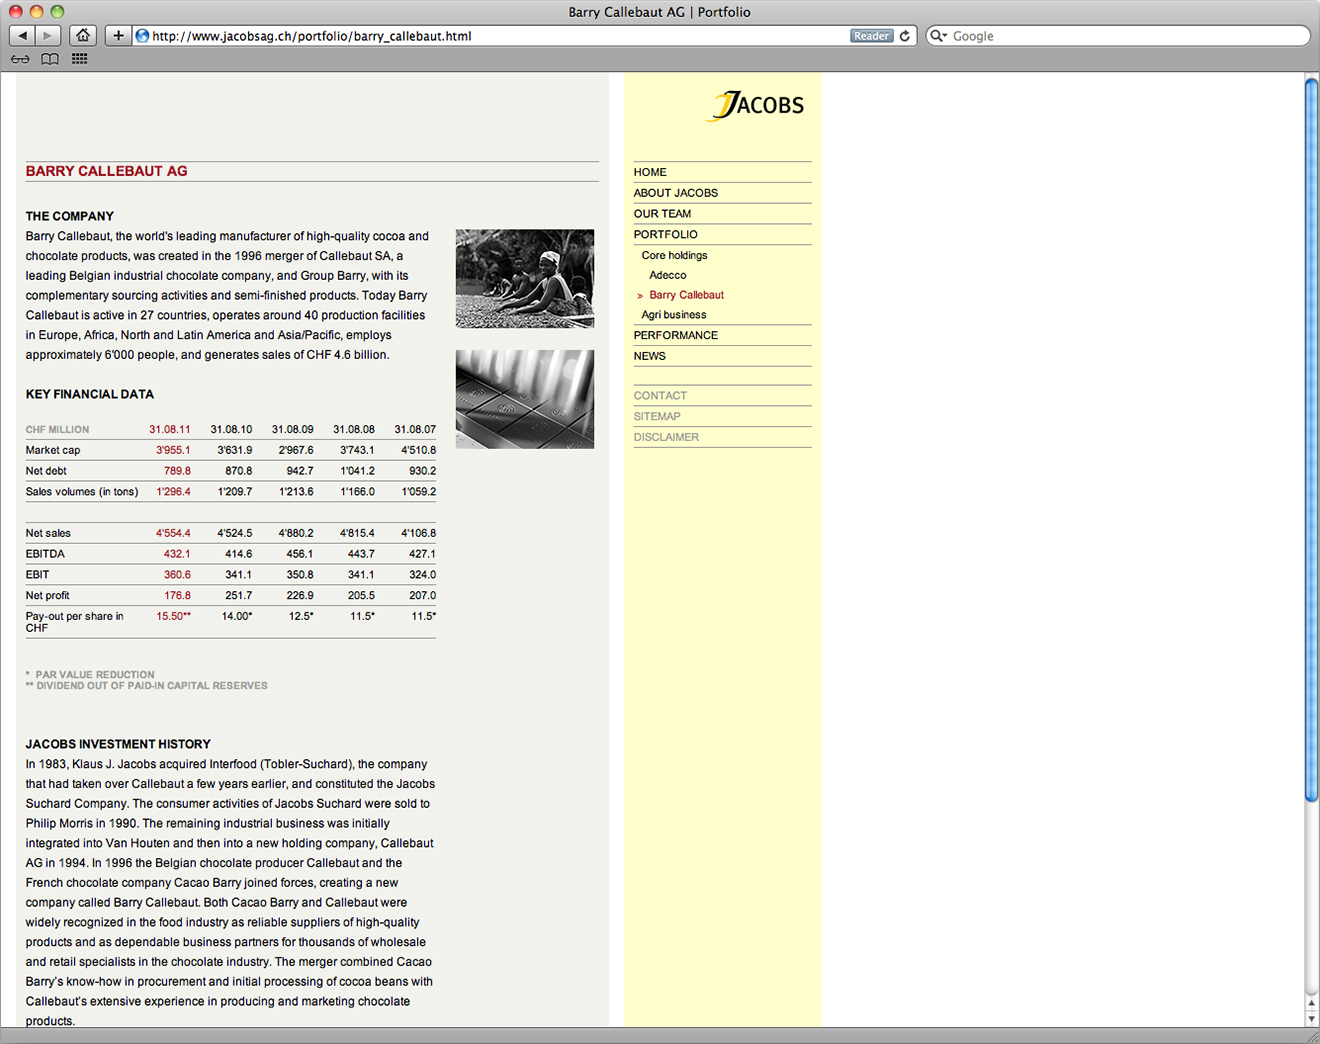Click the scroll down arrow on scrollbar
Viewport: 1320px width, 1044px height.
pyautogui.click(x=1311, y=1019)
